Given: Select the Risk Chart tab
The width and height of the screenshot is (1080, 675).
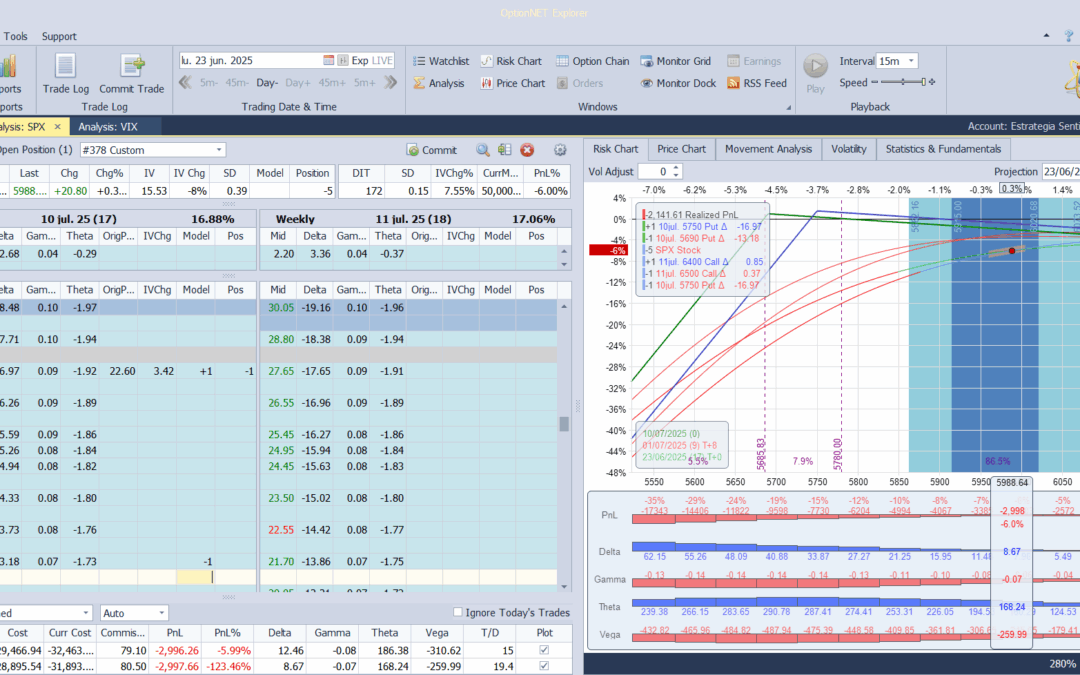Looking at the screenshot, I should point(615,149).
